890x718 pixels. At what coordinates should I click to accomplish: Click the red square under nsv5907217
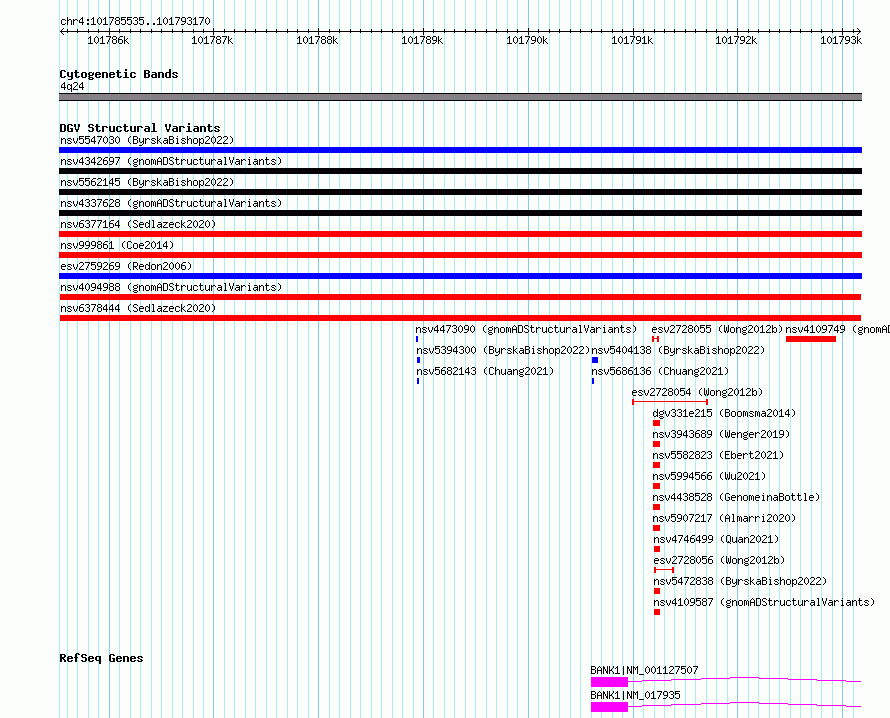pos(656,528)
